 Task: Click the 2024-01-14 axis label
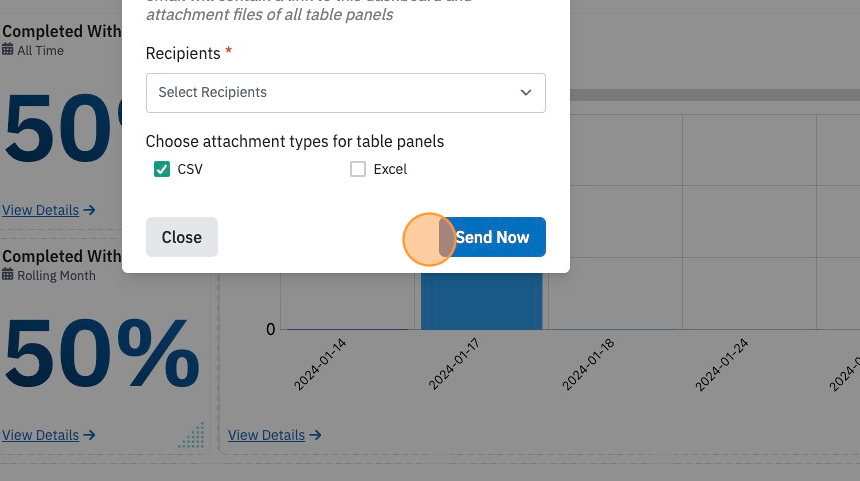click(320, 364)
